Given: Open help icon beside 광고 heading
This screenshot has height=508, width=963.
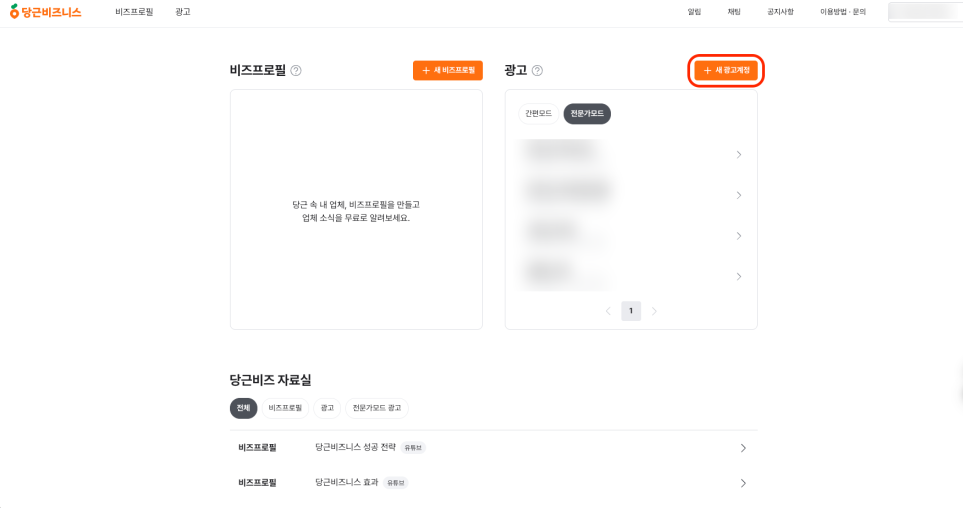Looking at the screenshot, I should pos(537,71).
